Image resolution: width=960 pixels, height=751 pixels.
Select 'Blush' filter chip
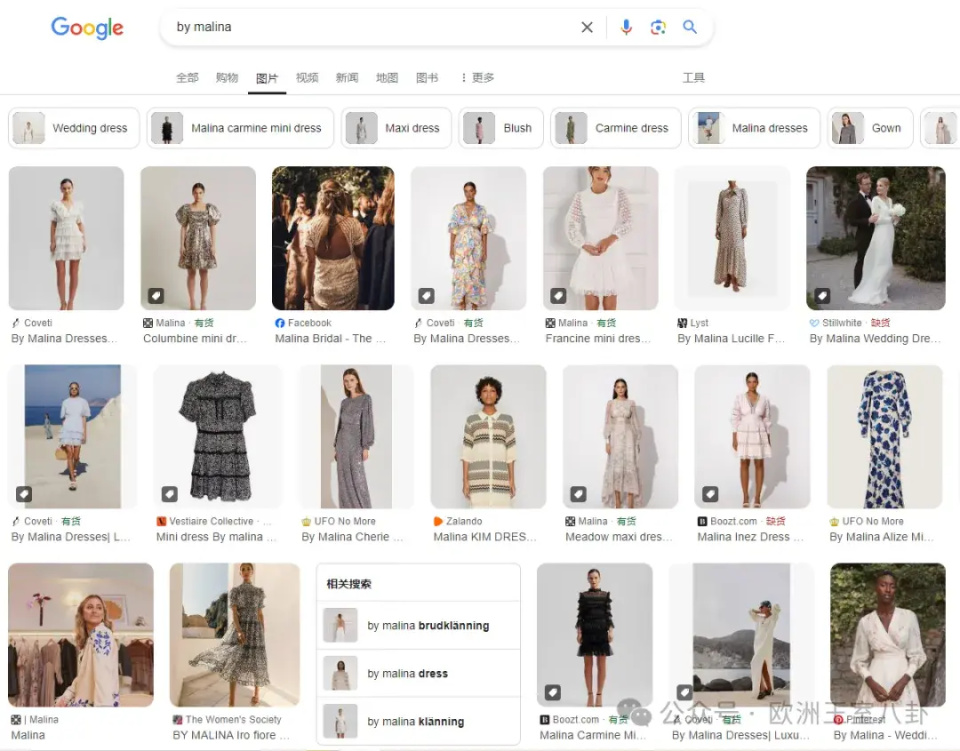coord(501,128)
